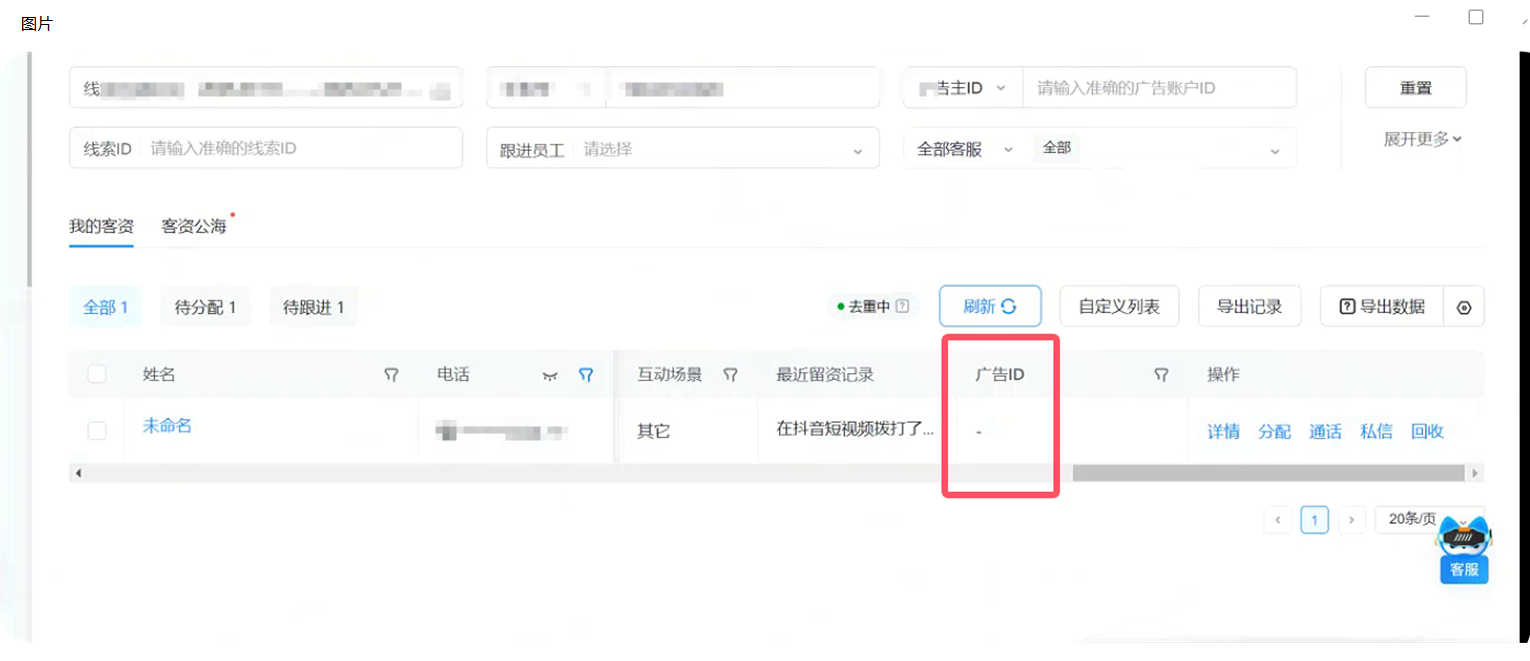Image resolution: width=1530 pixels, height=661 pixels.
Task: Expand 展开更多 filter options
Action: (1423, 139)
